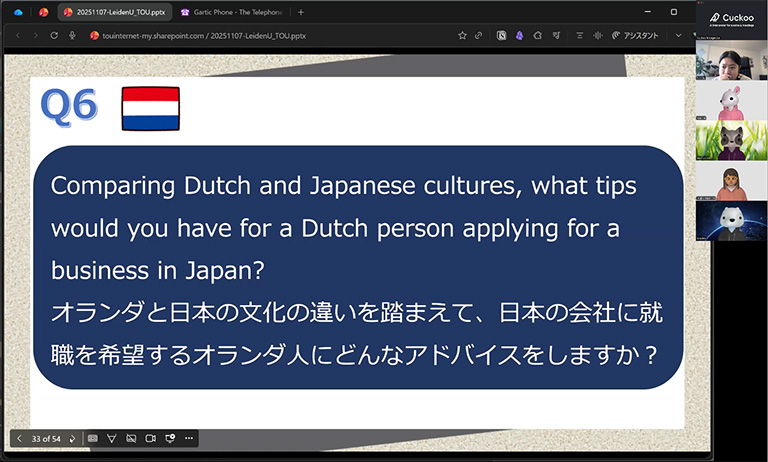Viewport: 768px width, 462px height.
Task: Copy the page link icon
Action: (479, 35)
